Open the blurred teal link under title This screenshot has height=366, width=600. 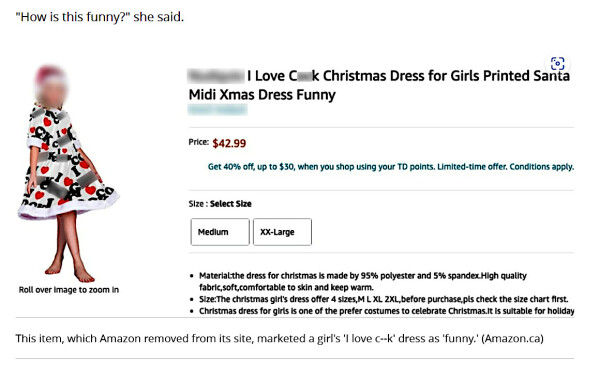217,110
